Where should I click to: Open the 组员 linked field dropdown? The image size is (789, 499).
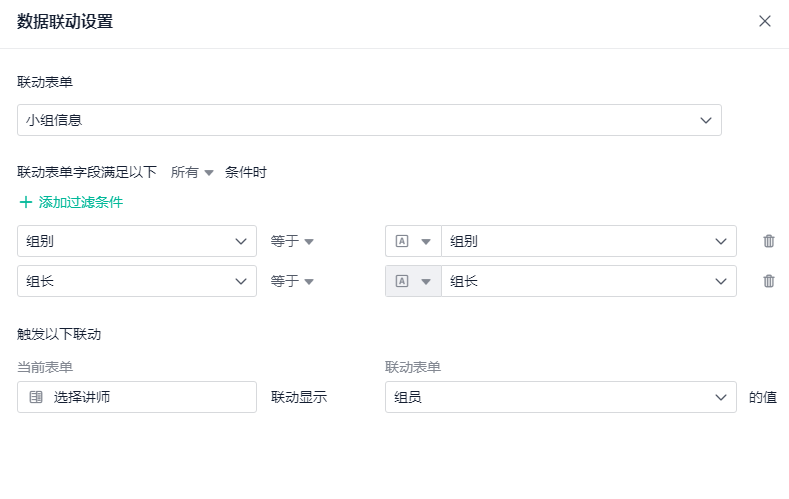click(560, 397)
